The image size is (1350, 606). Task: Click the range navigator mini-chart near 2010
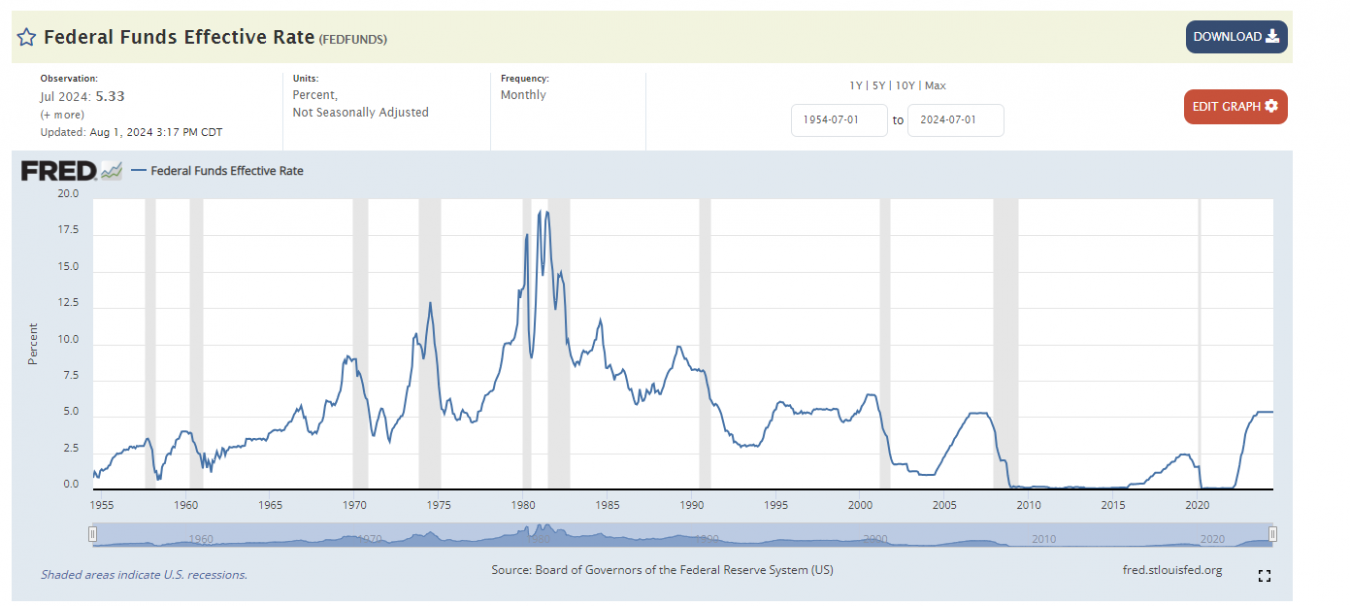1043,538
